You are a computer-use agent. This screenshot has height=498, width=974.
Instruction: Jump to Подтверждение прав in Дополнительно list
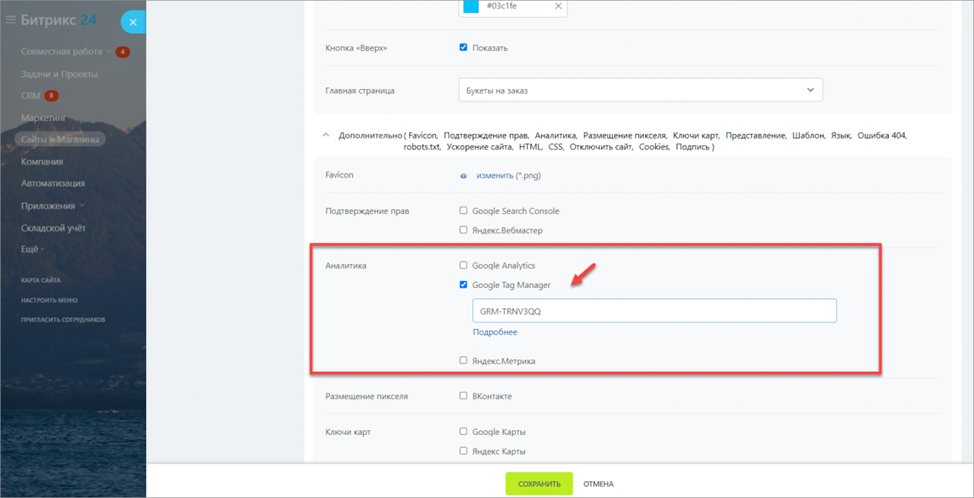[x=486, y=135]
